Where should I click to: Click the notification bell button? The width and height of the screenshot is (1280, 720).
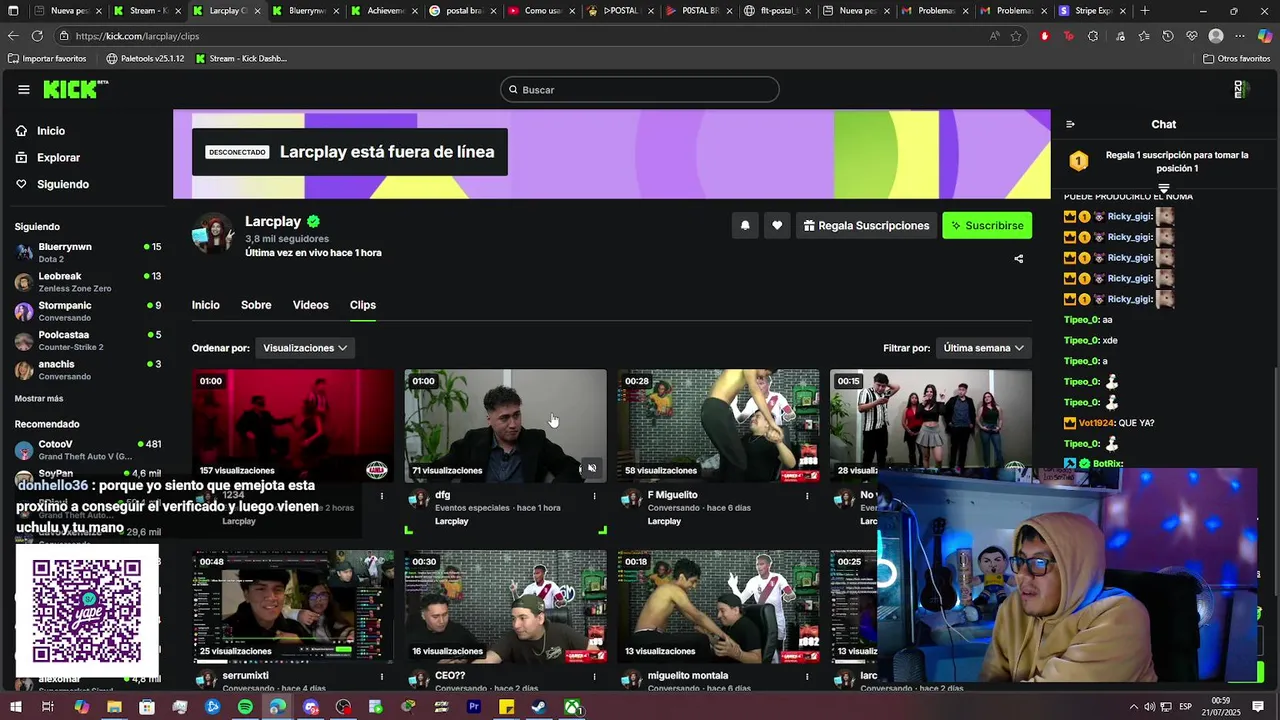click(x=745, y=226)
